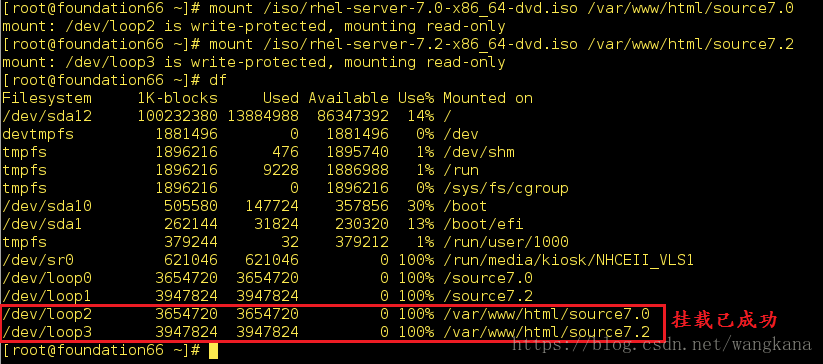Click the 86347392 available value
823x364 pixels.
(353, 116)
